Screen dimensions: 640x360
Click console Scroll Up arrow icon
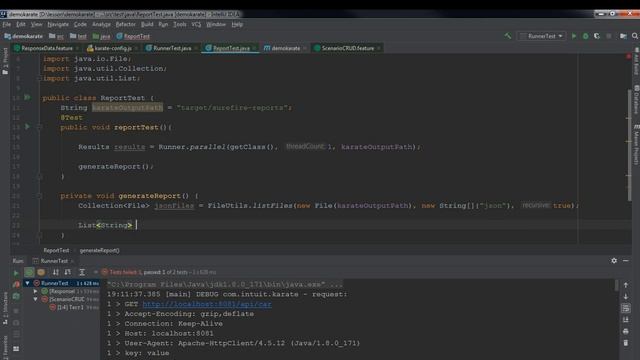tap(626, 285)
